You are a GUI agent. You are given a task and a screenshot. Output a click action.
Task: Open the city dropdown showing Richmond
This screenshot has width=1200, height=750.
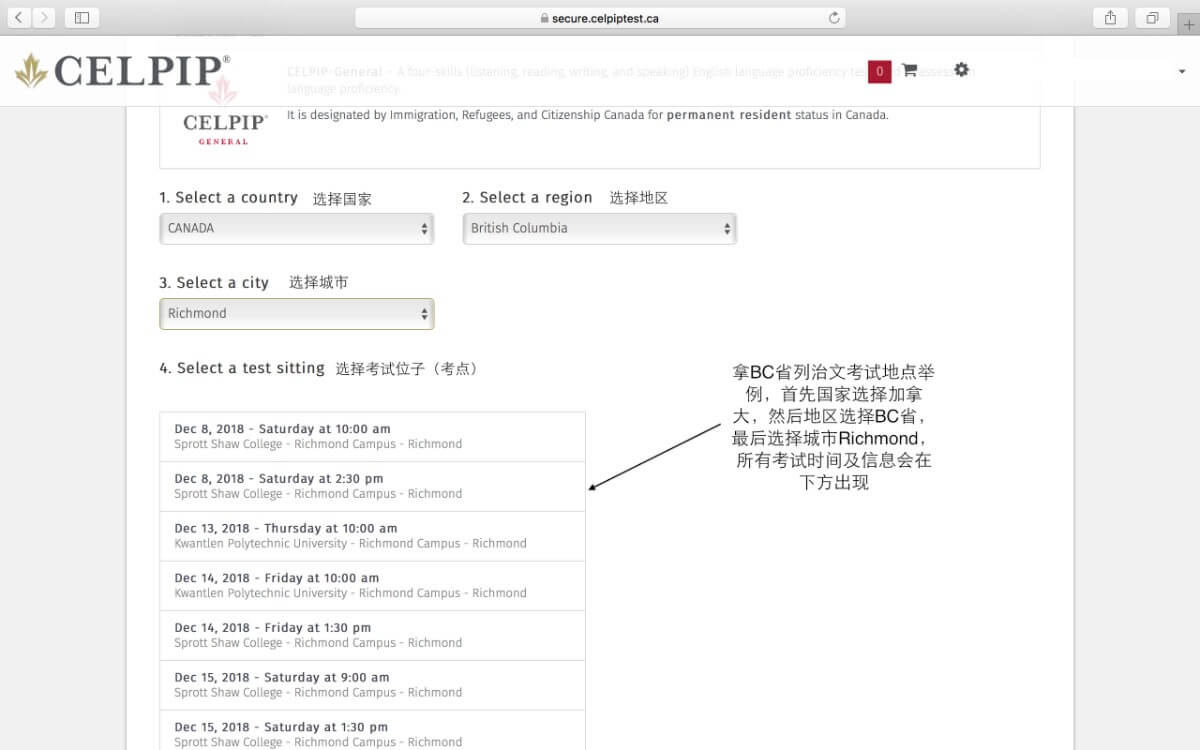(297, 313)
